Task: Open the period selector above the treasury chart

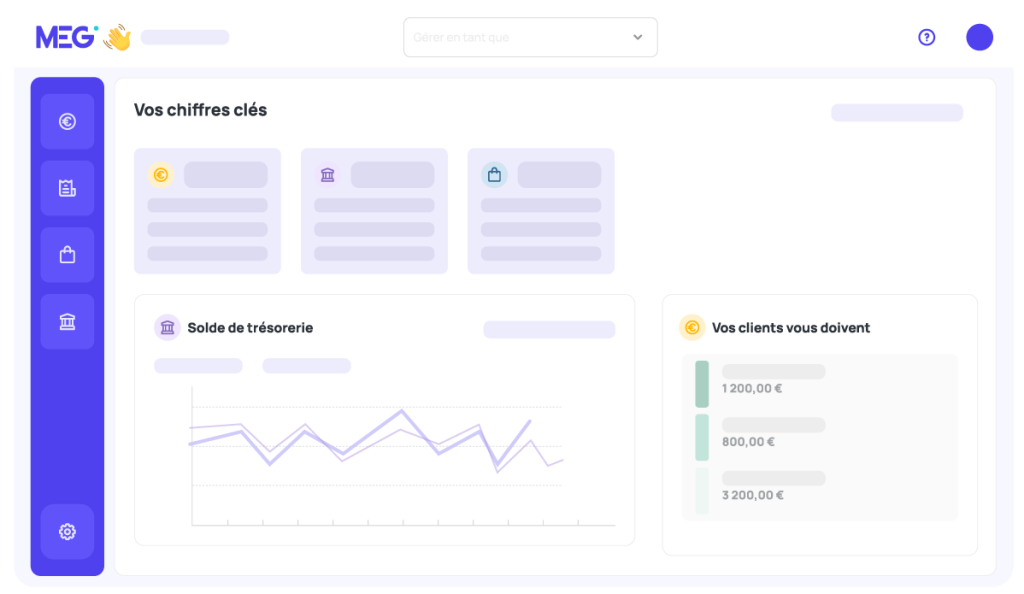Action: 548,329
